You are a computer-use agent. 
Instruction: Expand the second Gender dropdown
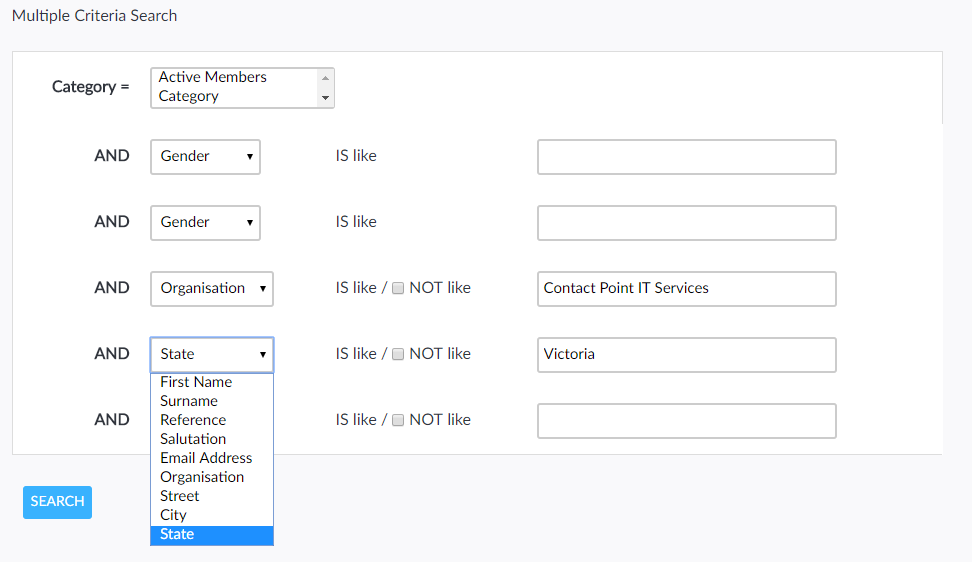coord(205,222)
